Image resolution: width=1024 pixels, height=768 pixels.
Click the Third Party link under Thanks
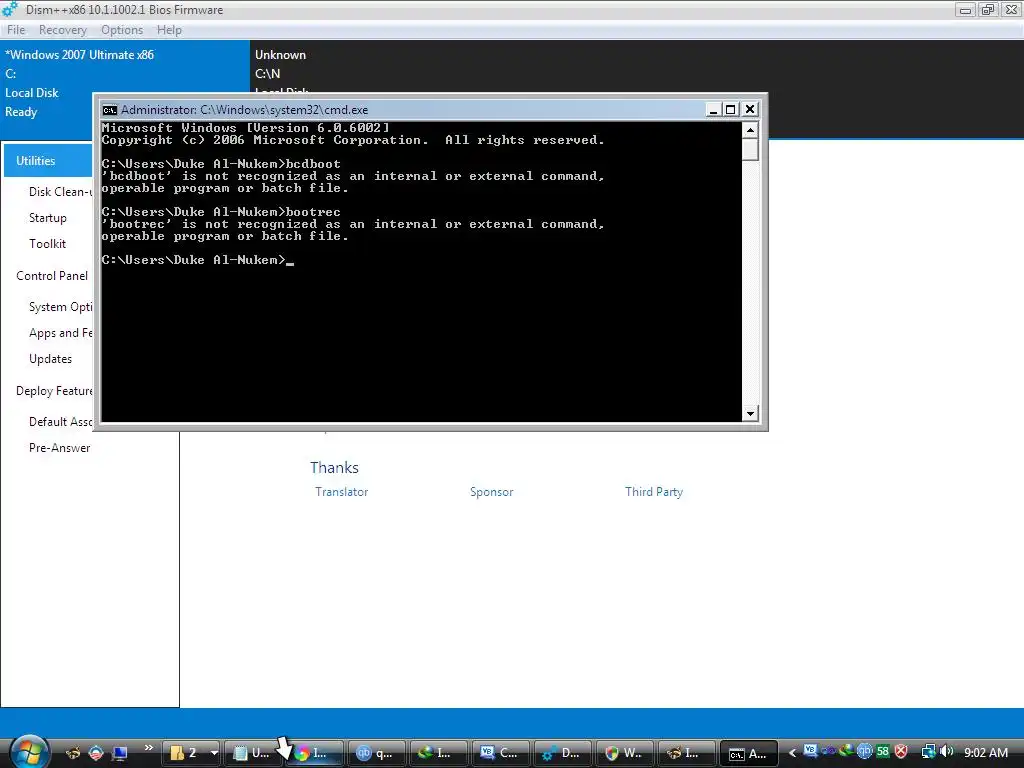pos(654,492)
